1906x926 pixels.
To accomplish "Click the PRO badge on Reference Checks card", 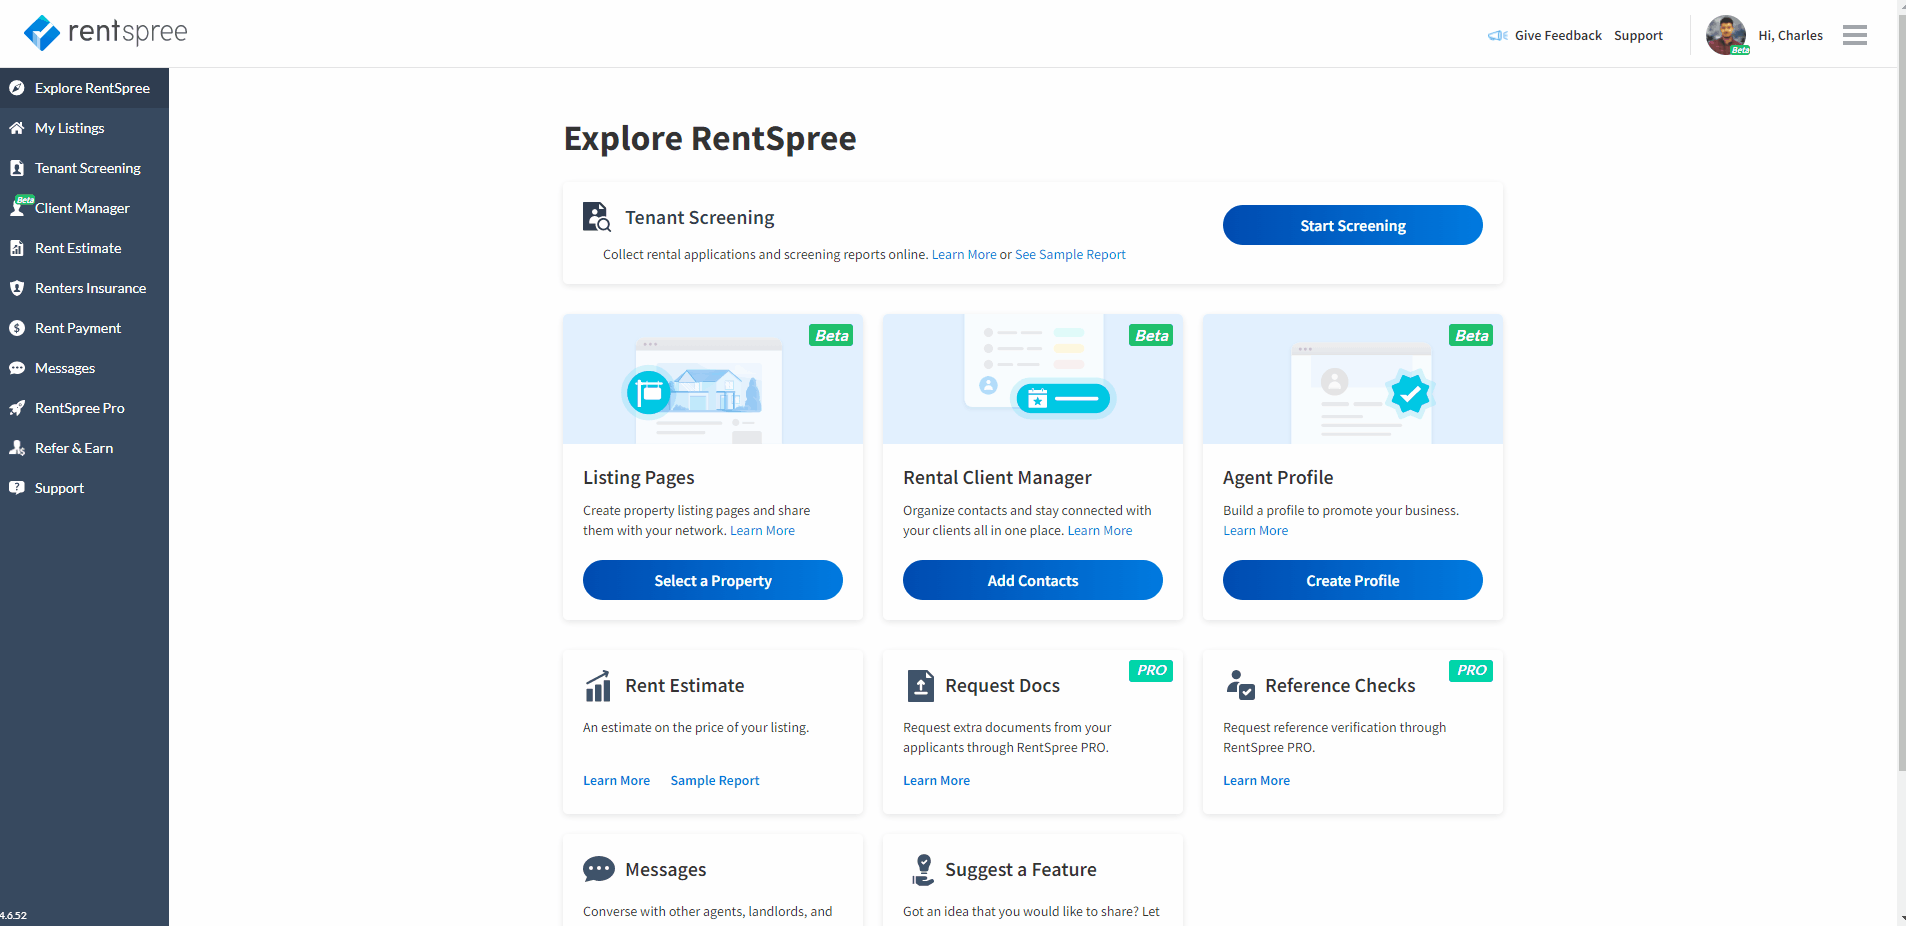I will (1471, 670).
